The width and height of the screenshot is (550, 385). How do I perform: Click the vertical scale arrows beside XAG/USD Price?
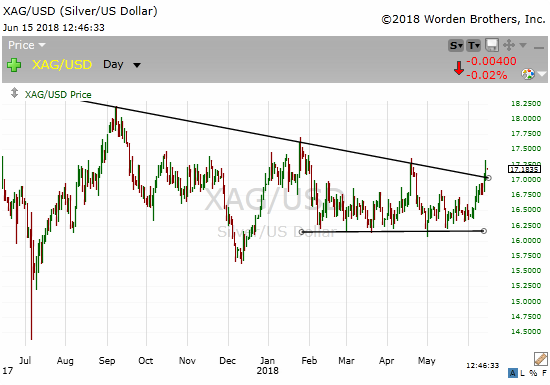[x=14, y=93]
